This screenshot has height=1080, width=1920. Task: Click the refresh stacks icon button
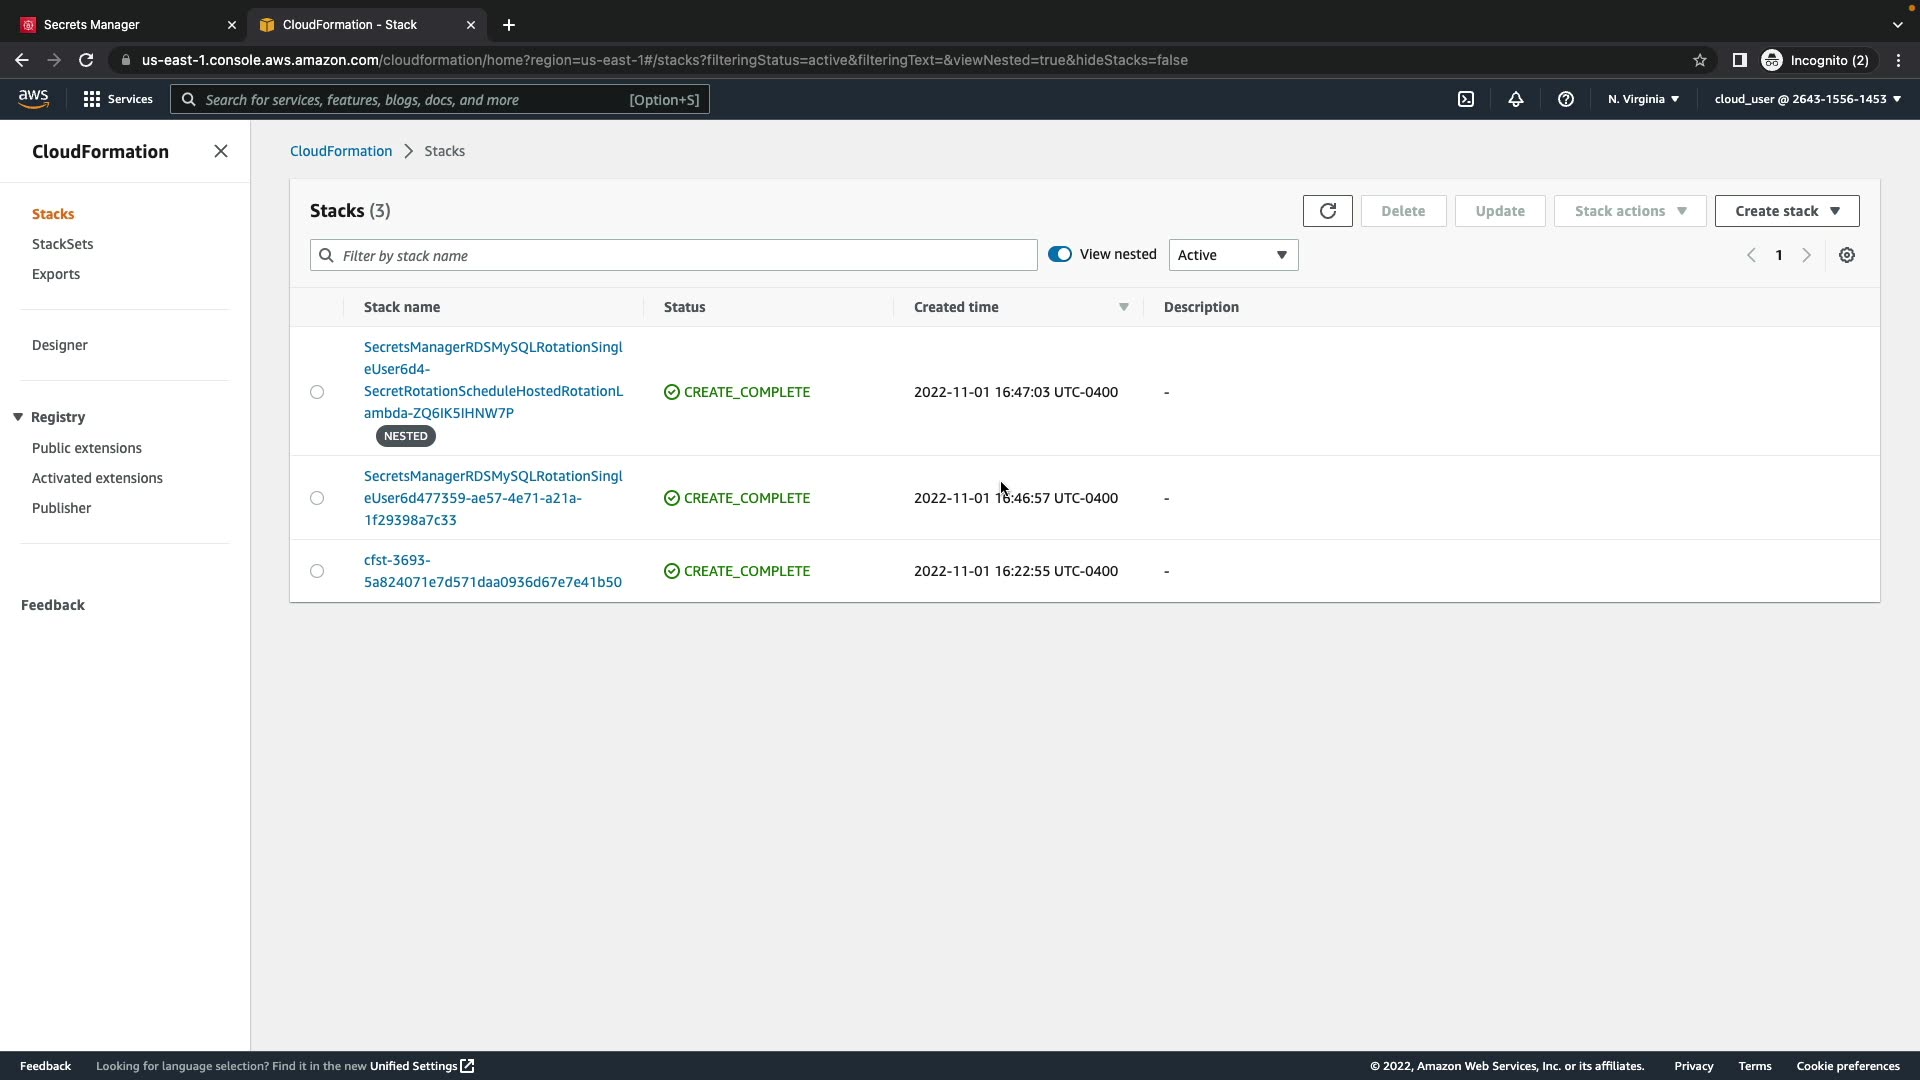click(1327, 211)
